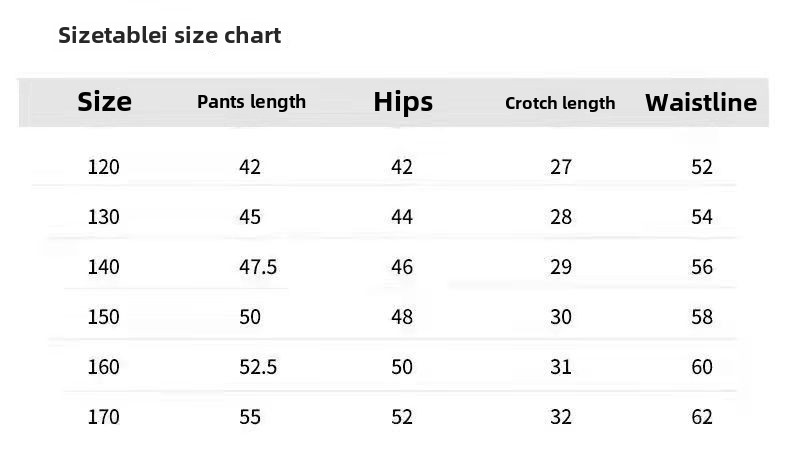Click pants length value 47.5
Image resolution: width=790 pixels, height=458 pixels.
(x=258, y=267)
